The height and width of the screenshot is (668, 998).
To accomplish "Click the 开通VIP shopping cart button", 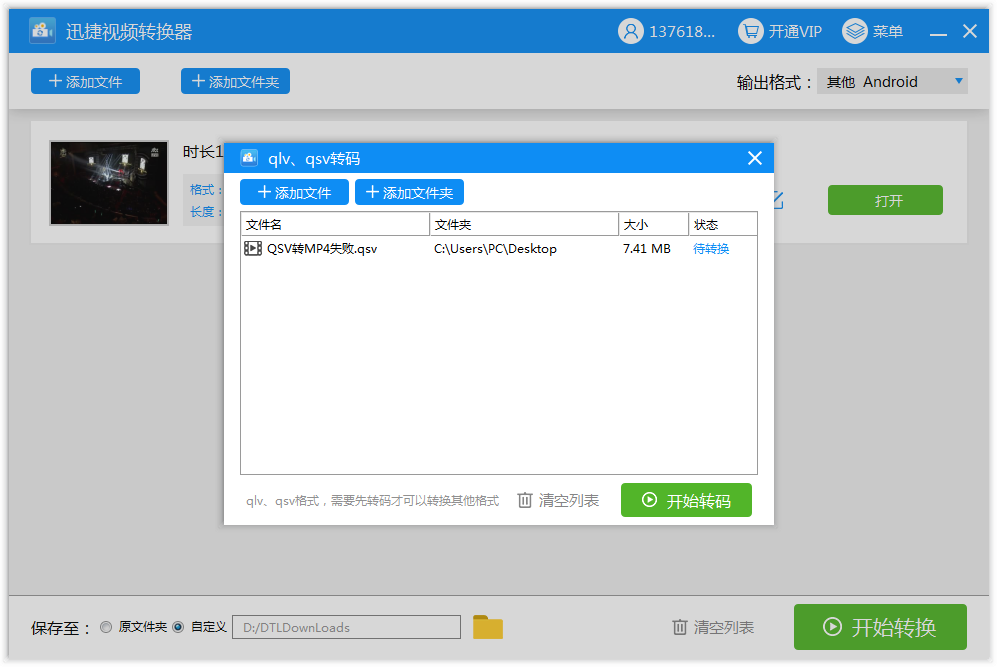I will [780, 31].
